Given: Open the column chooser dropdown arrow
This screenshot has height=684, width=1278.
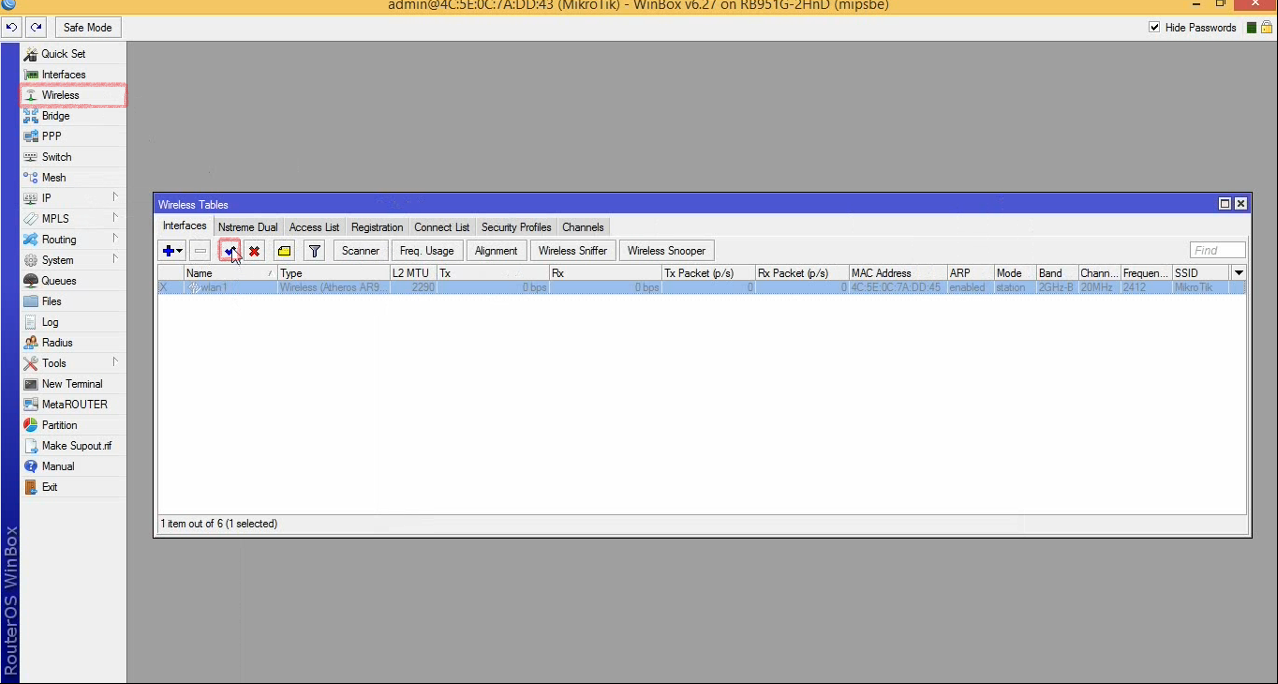Looking at the screenshot, I should click(x=1239, y=273).
